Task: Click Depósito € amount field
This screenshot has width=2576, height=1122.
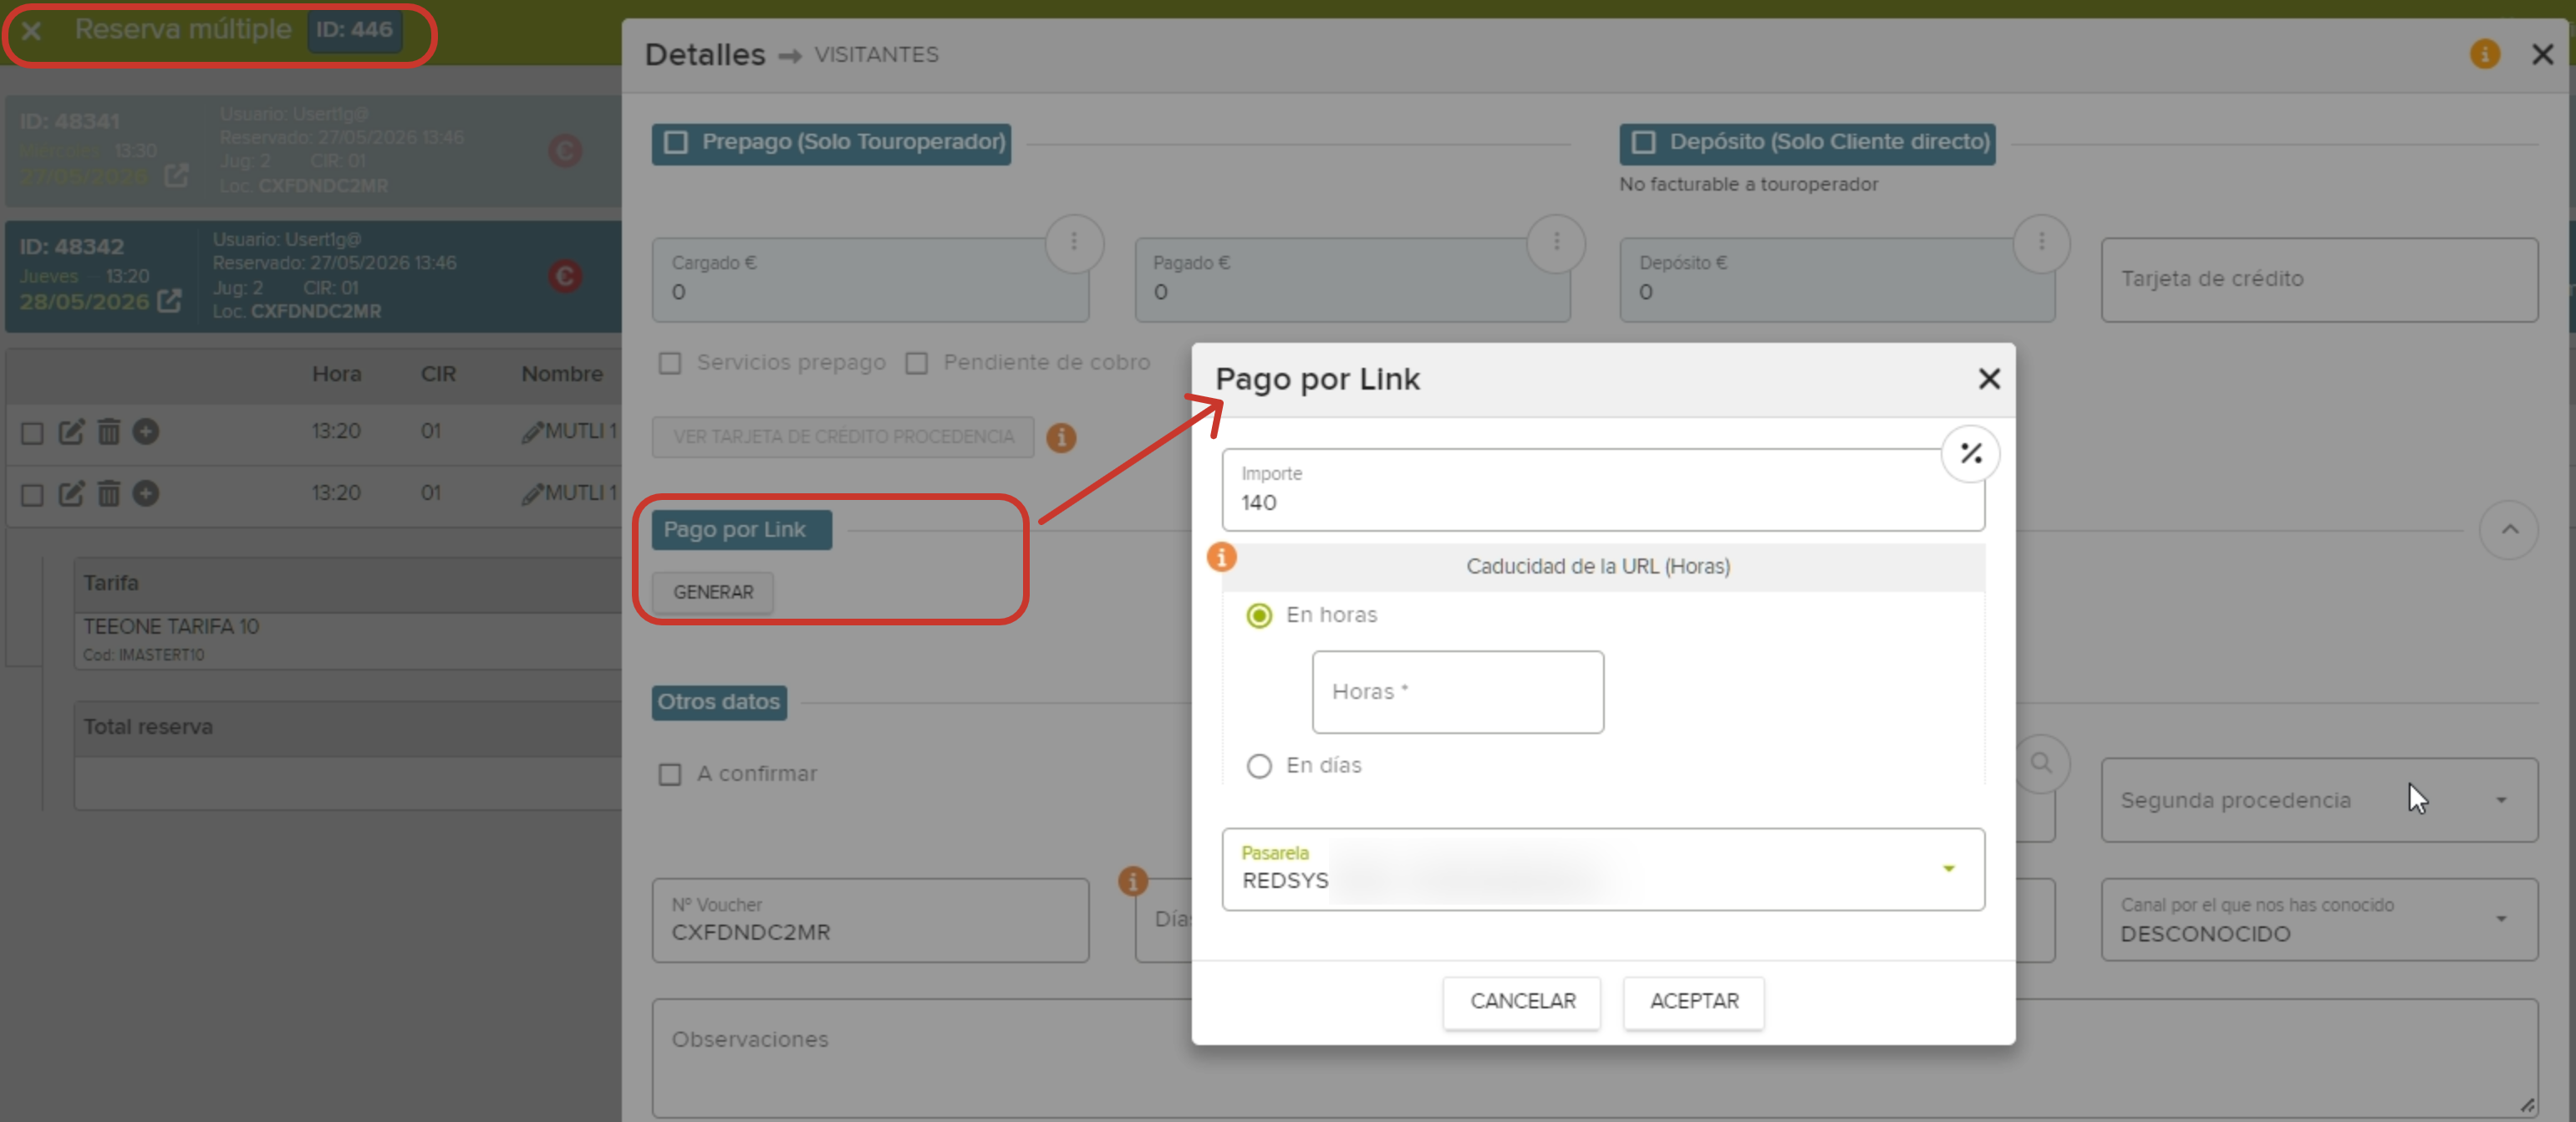Action: [1837, 280]
